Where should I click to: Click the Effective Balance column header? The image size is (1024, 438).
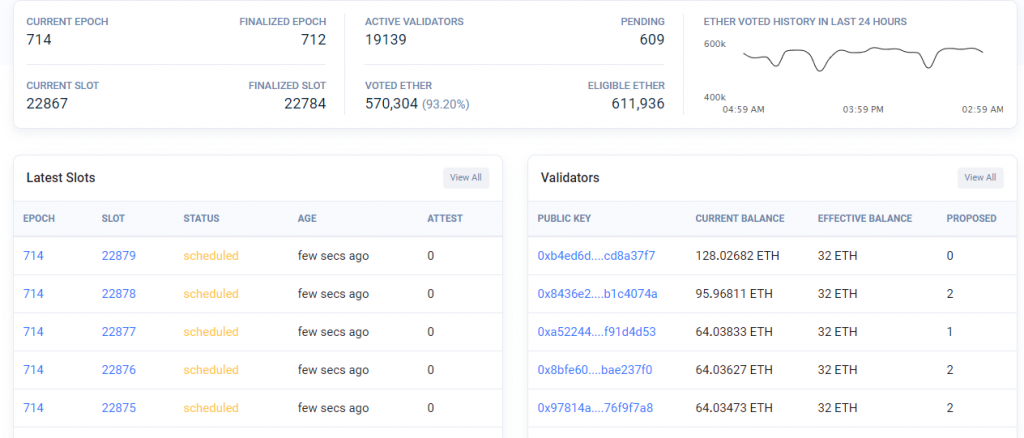tap(864, 218)
